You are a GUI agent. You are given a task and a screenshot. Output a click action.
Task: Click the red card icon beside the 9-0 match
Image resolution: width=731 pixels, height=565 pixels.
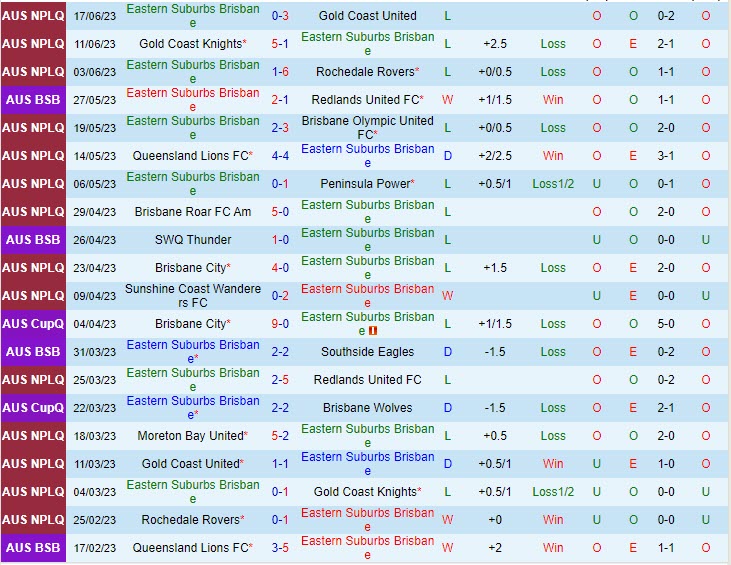point(373,331)
